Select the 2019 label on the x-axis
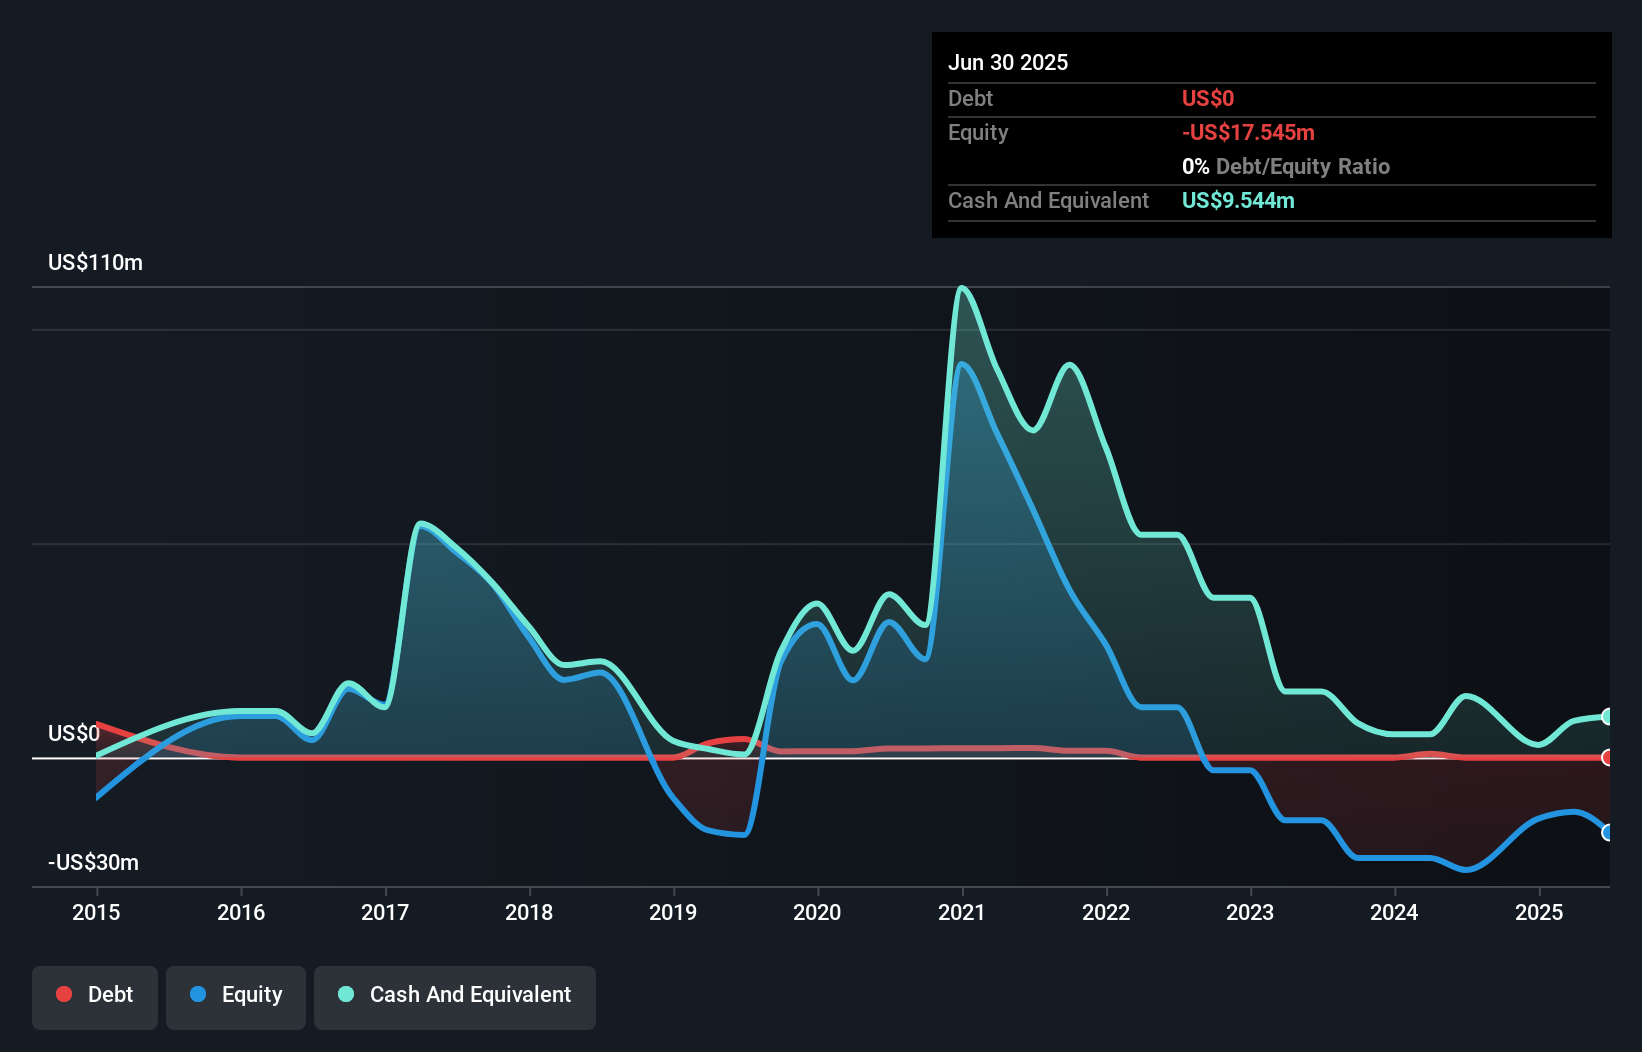Image resolution: width=1642 pixels, height=1052 pixels. tap(673, 912)
